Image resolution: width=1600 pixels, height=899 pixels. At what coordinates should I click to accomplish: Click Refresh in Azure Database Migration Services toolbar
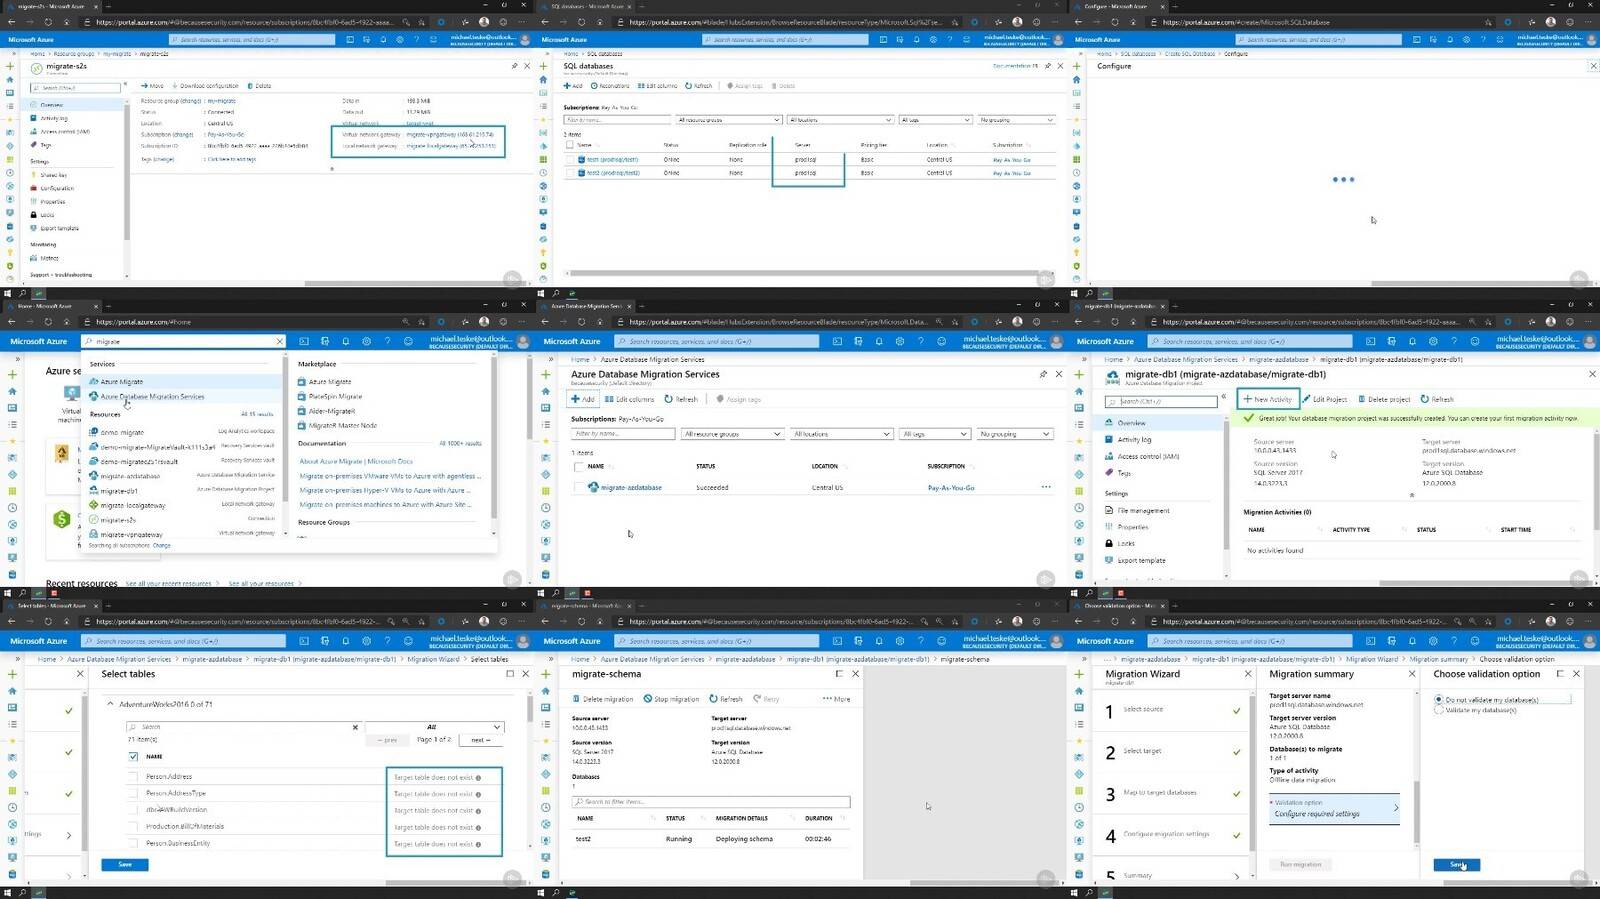click(682, 399)
